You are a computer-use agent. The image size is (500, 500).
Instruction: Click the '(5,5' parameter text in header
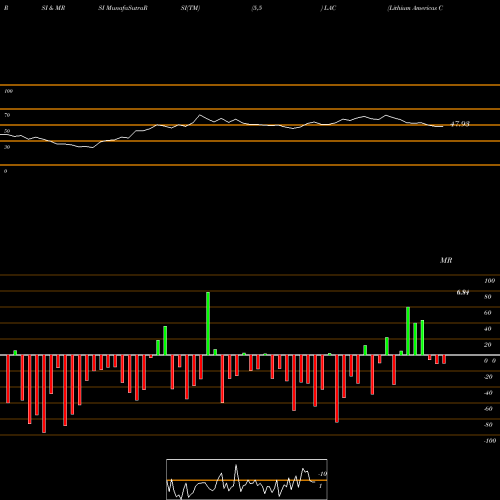(257, 8)
